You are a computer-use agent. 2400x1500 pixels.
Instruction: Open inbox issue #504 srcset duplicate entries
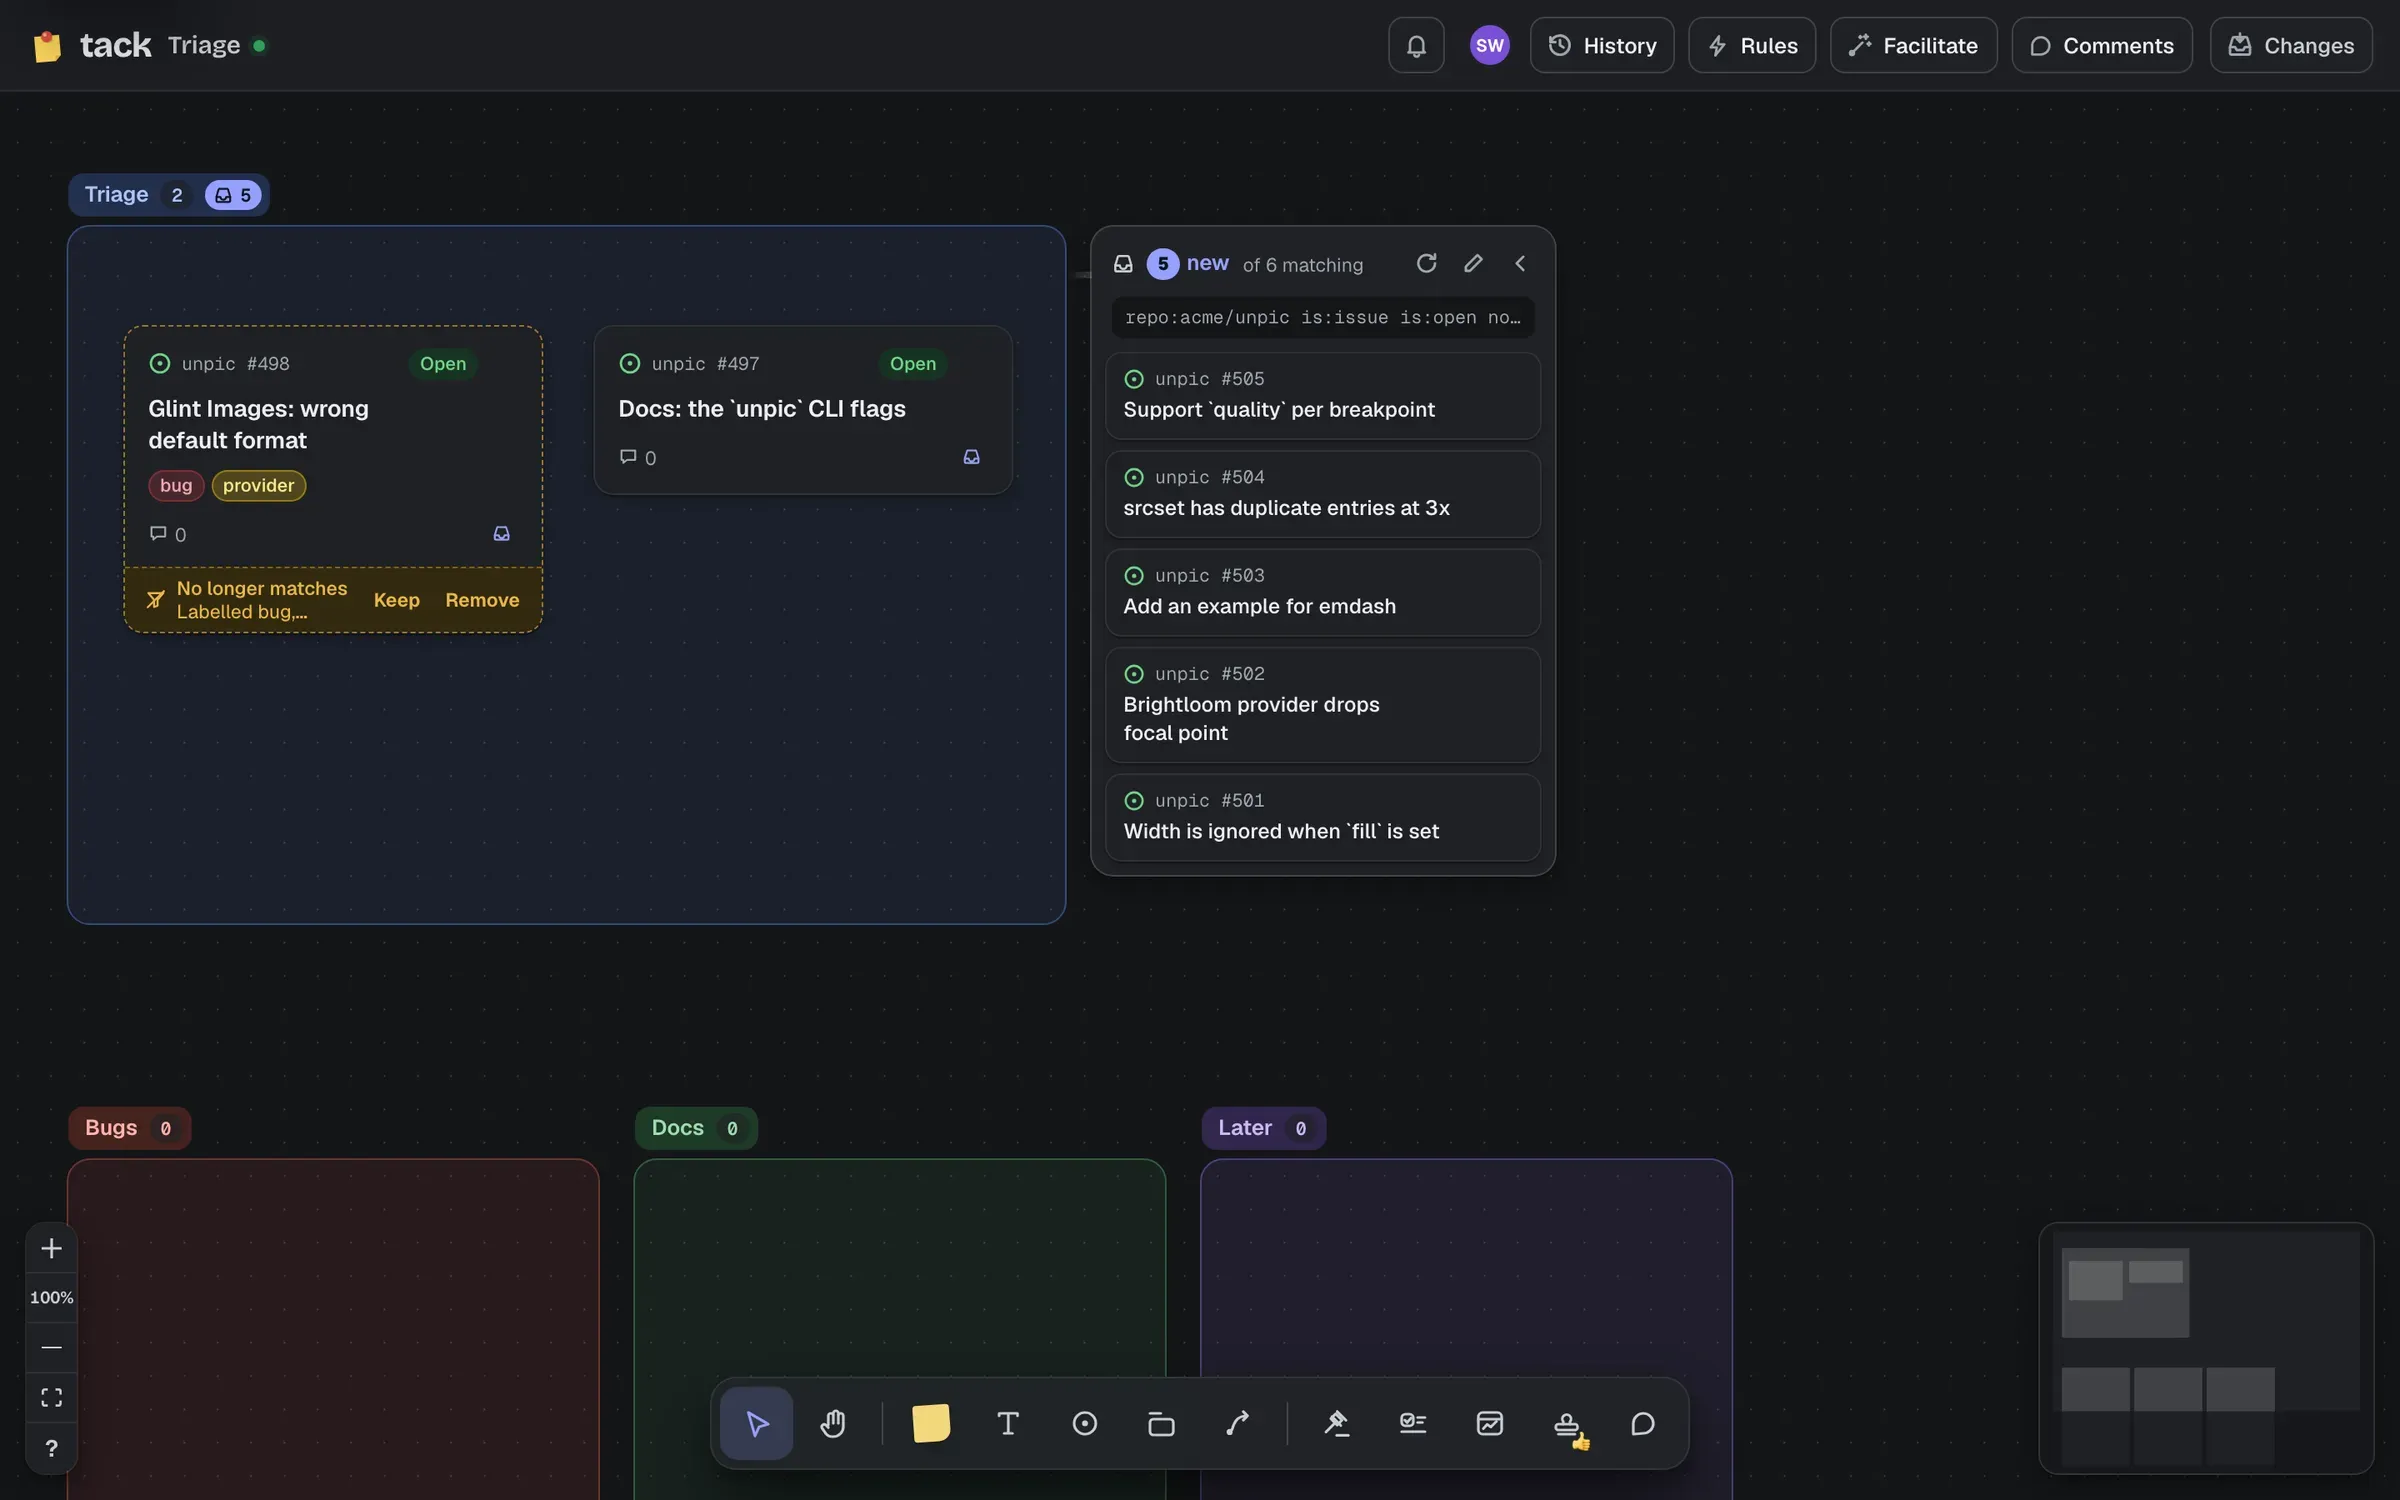click(1322, 493)
